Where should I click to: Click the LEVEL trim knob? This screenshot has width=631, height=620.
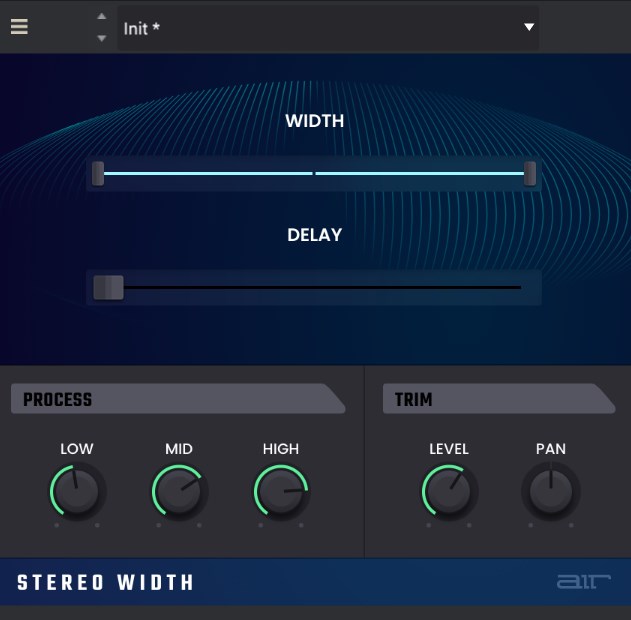coord(449,491)
